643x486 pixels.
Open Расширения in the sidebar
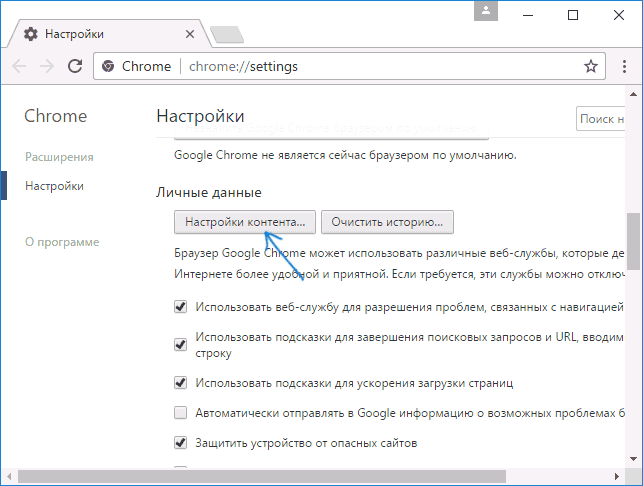coord(59,157)
